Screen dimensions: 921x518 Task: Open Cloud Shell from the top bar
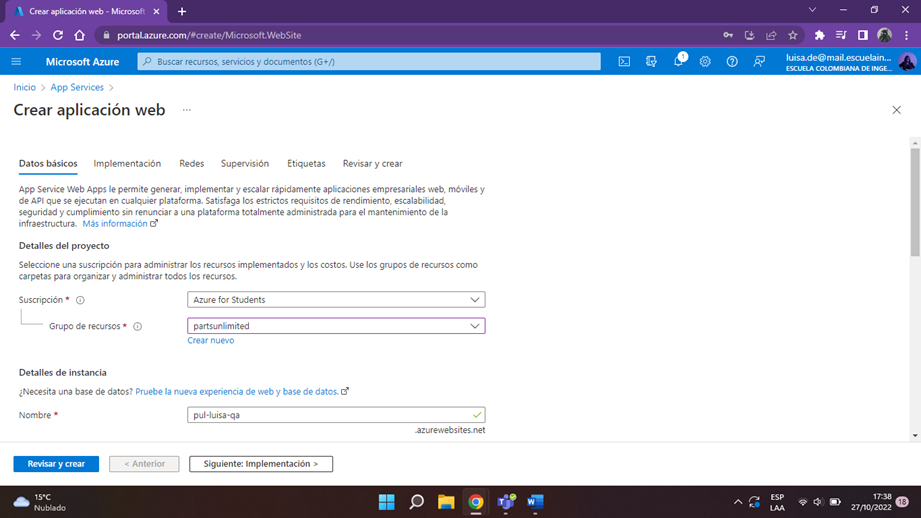tap(624, 62)
